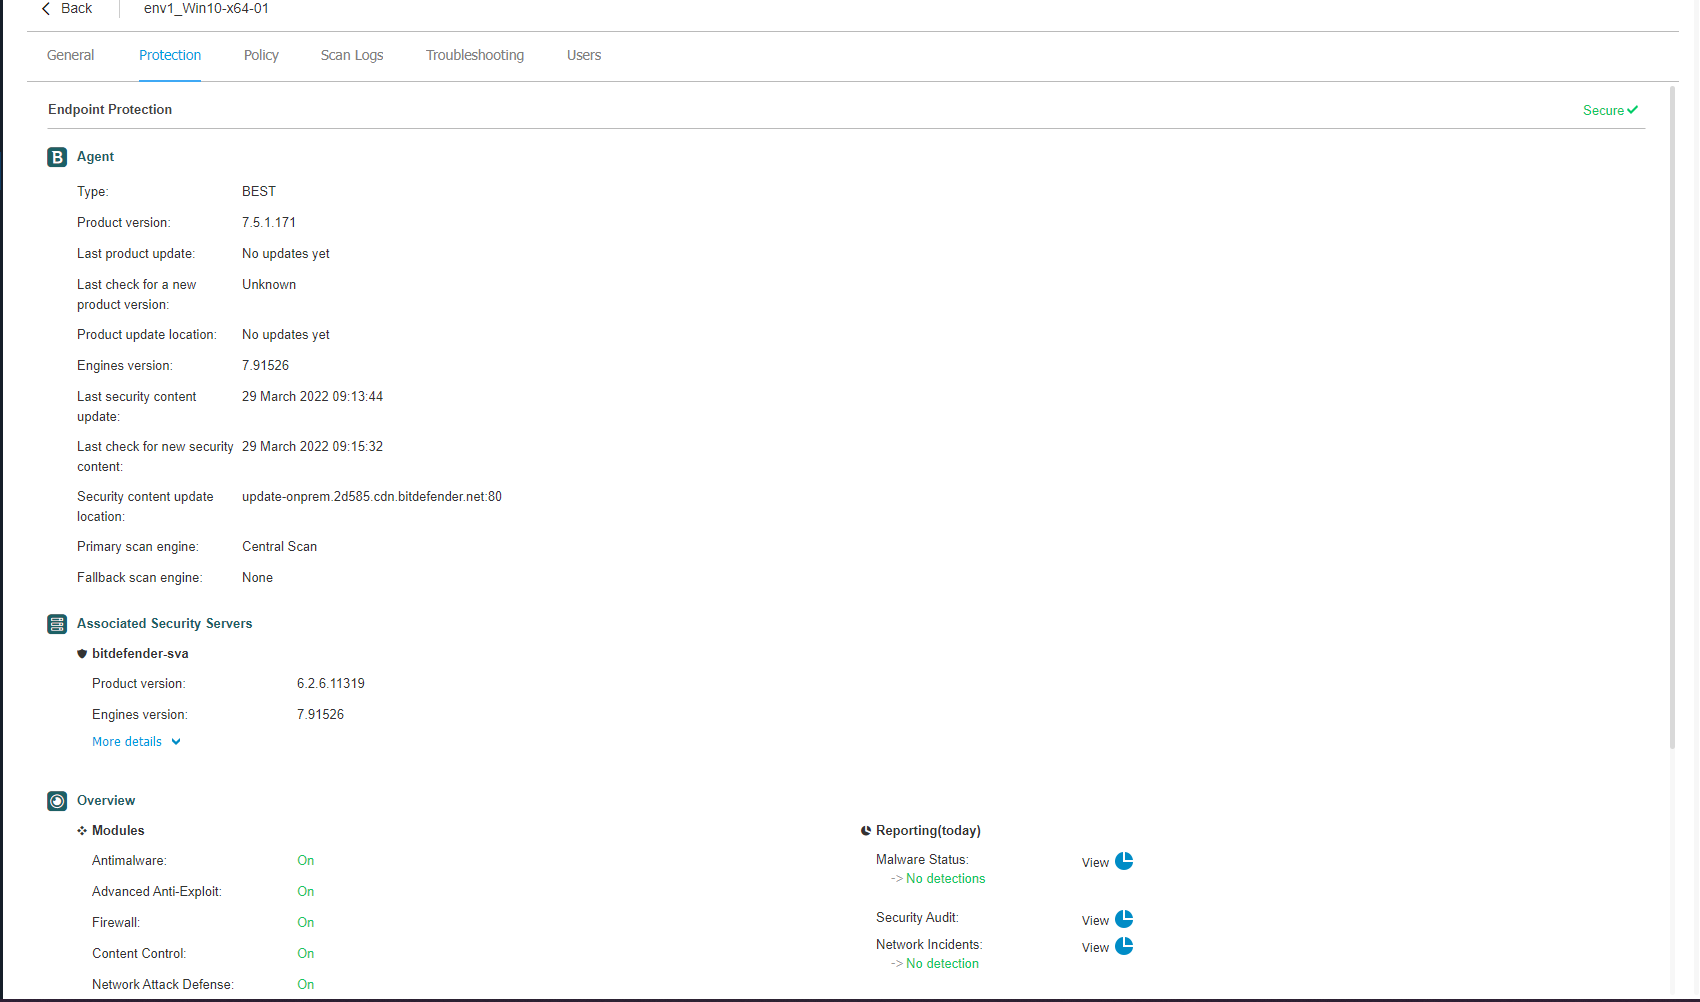Click the More details chevron arrow
The image size is (1700, 1002).
click(176, 742)
